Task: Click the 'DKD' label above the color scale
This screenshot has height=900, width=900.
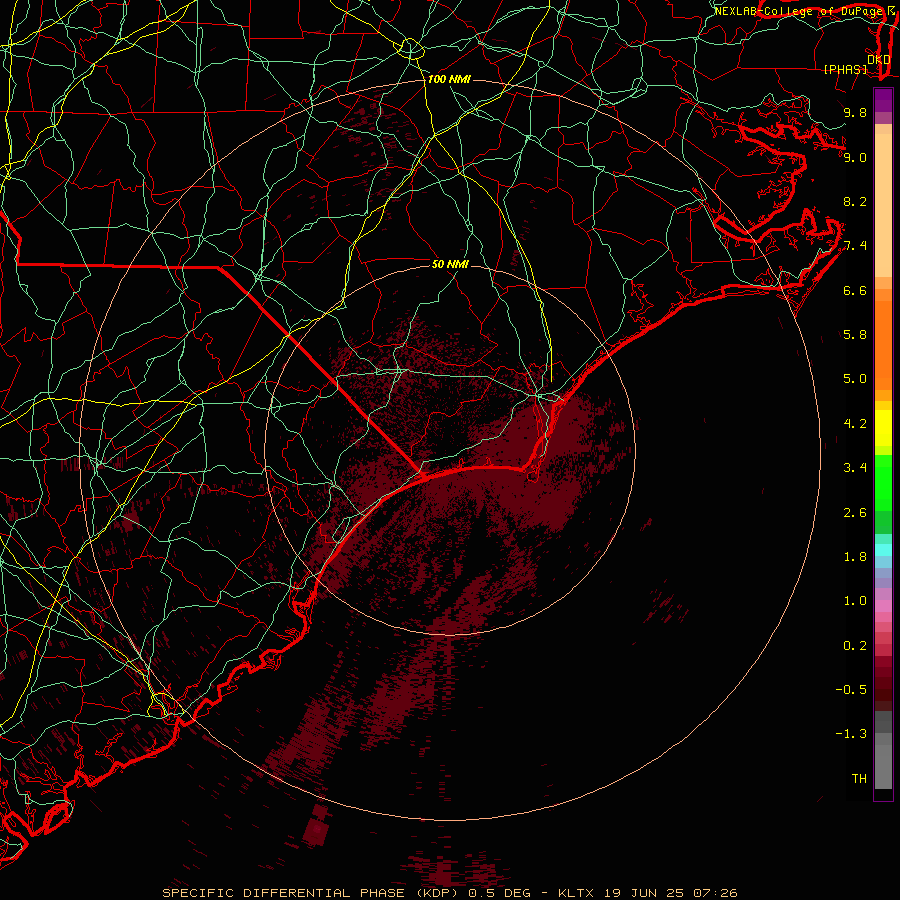Action: (x=879, y=59)
